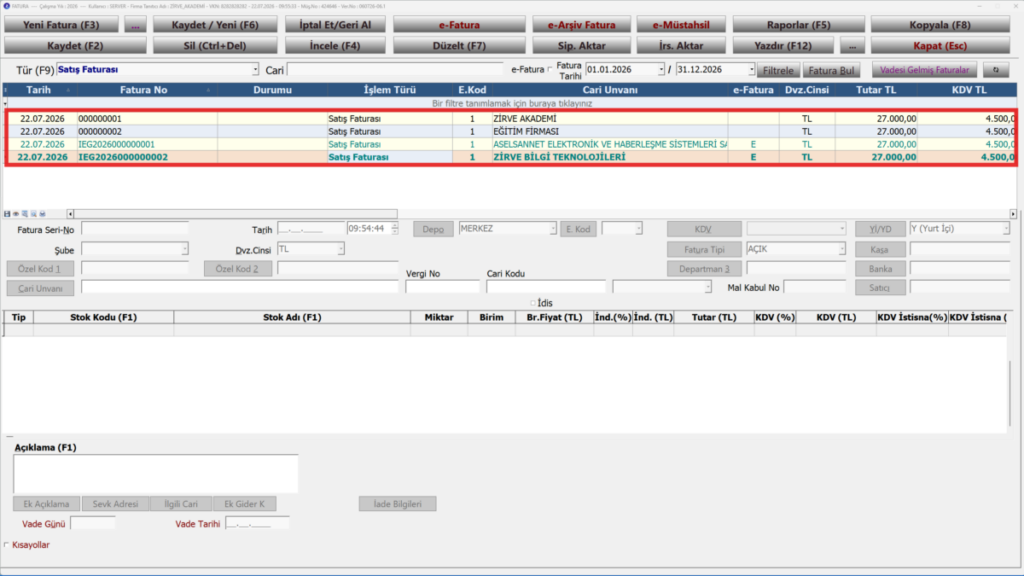Click the ellipsis button next to Yeni Fatura

(x=135, y=25)
